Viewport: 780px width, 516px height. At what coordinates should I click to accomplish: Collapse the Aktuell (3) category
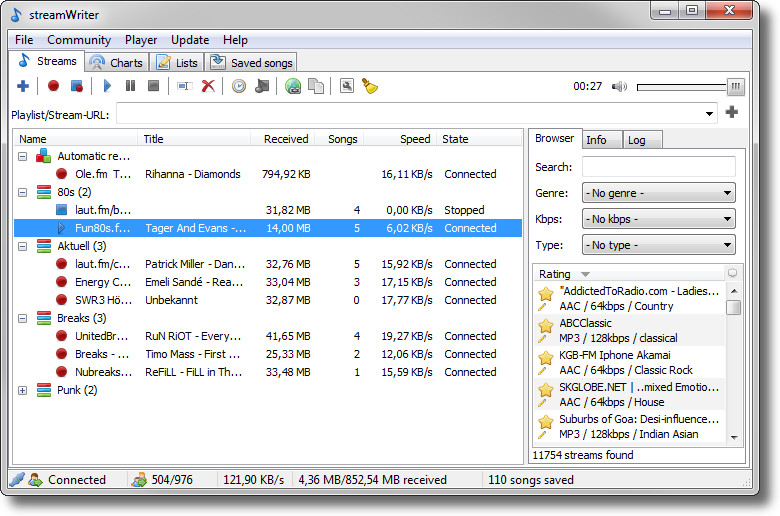point(22,246)
